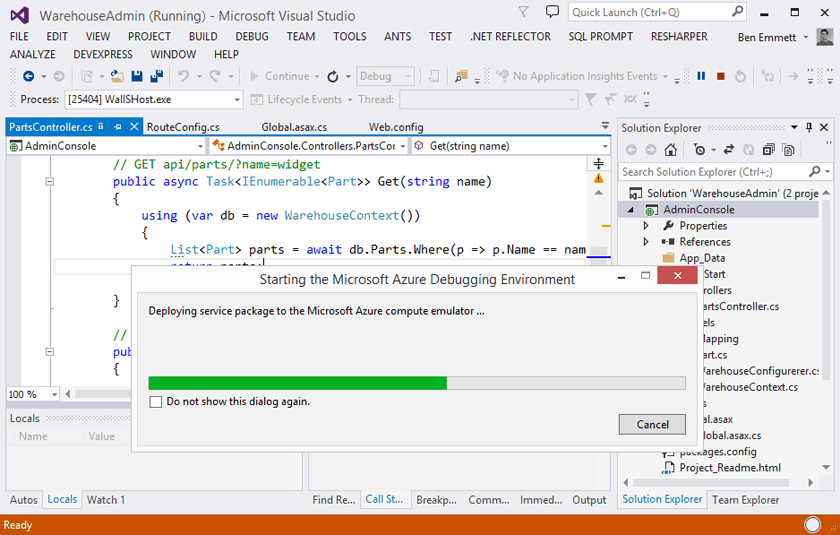Switch to the Global.asax.cs tab

(x=294, y=127)
